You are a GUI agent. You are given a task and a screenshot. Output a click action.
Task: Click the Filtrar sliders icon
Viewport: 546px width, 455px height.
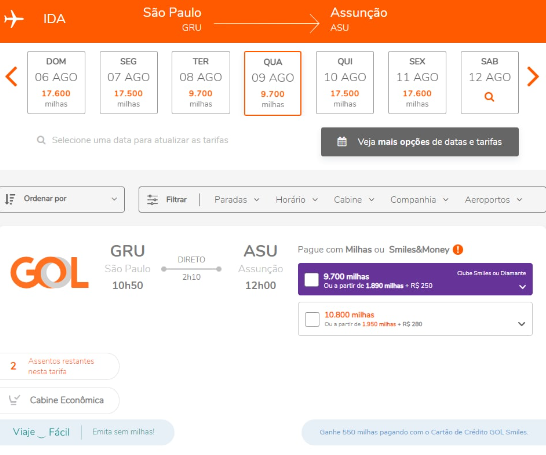pos(152,200)
